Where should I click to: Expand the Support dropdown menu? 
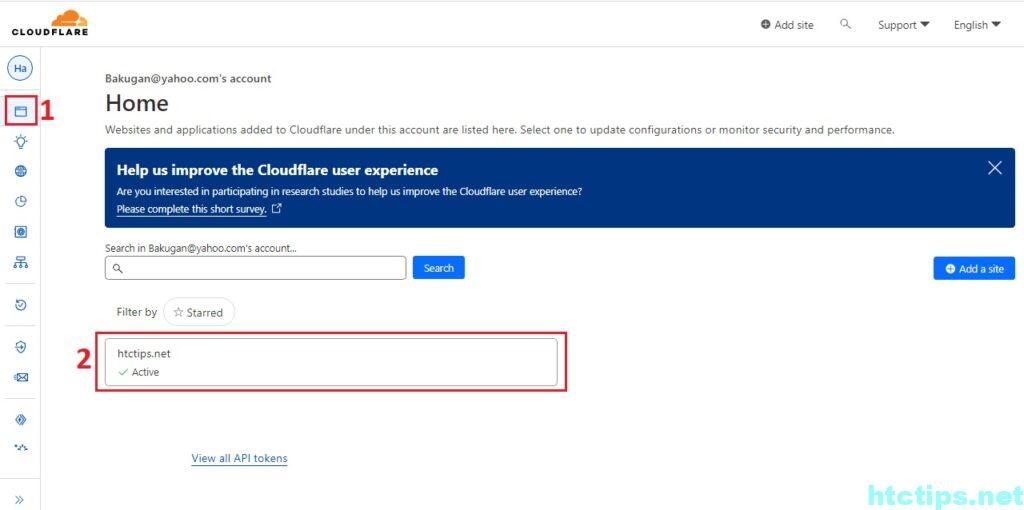pyautogui.click(x=903, y=25)
